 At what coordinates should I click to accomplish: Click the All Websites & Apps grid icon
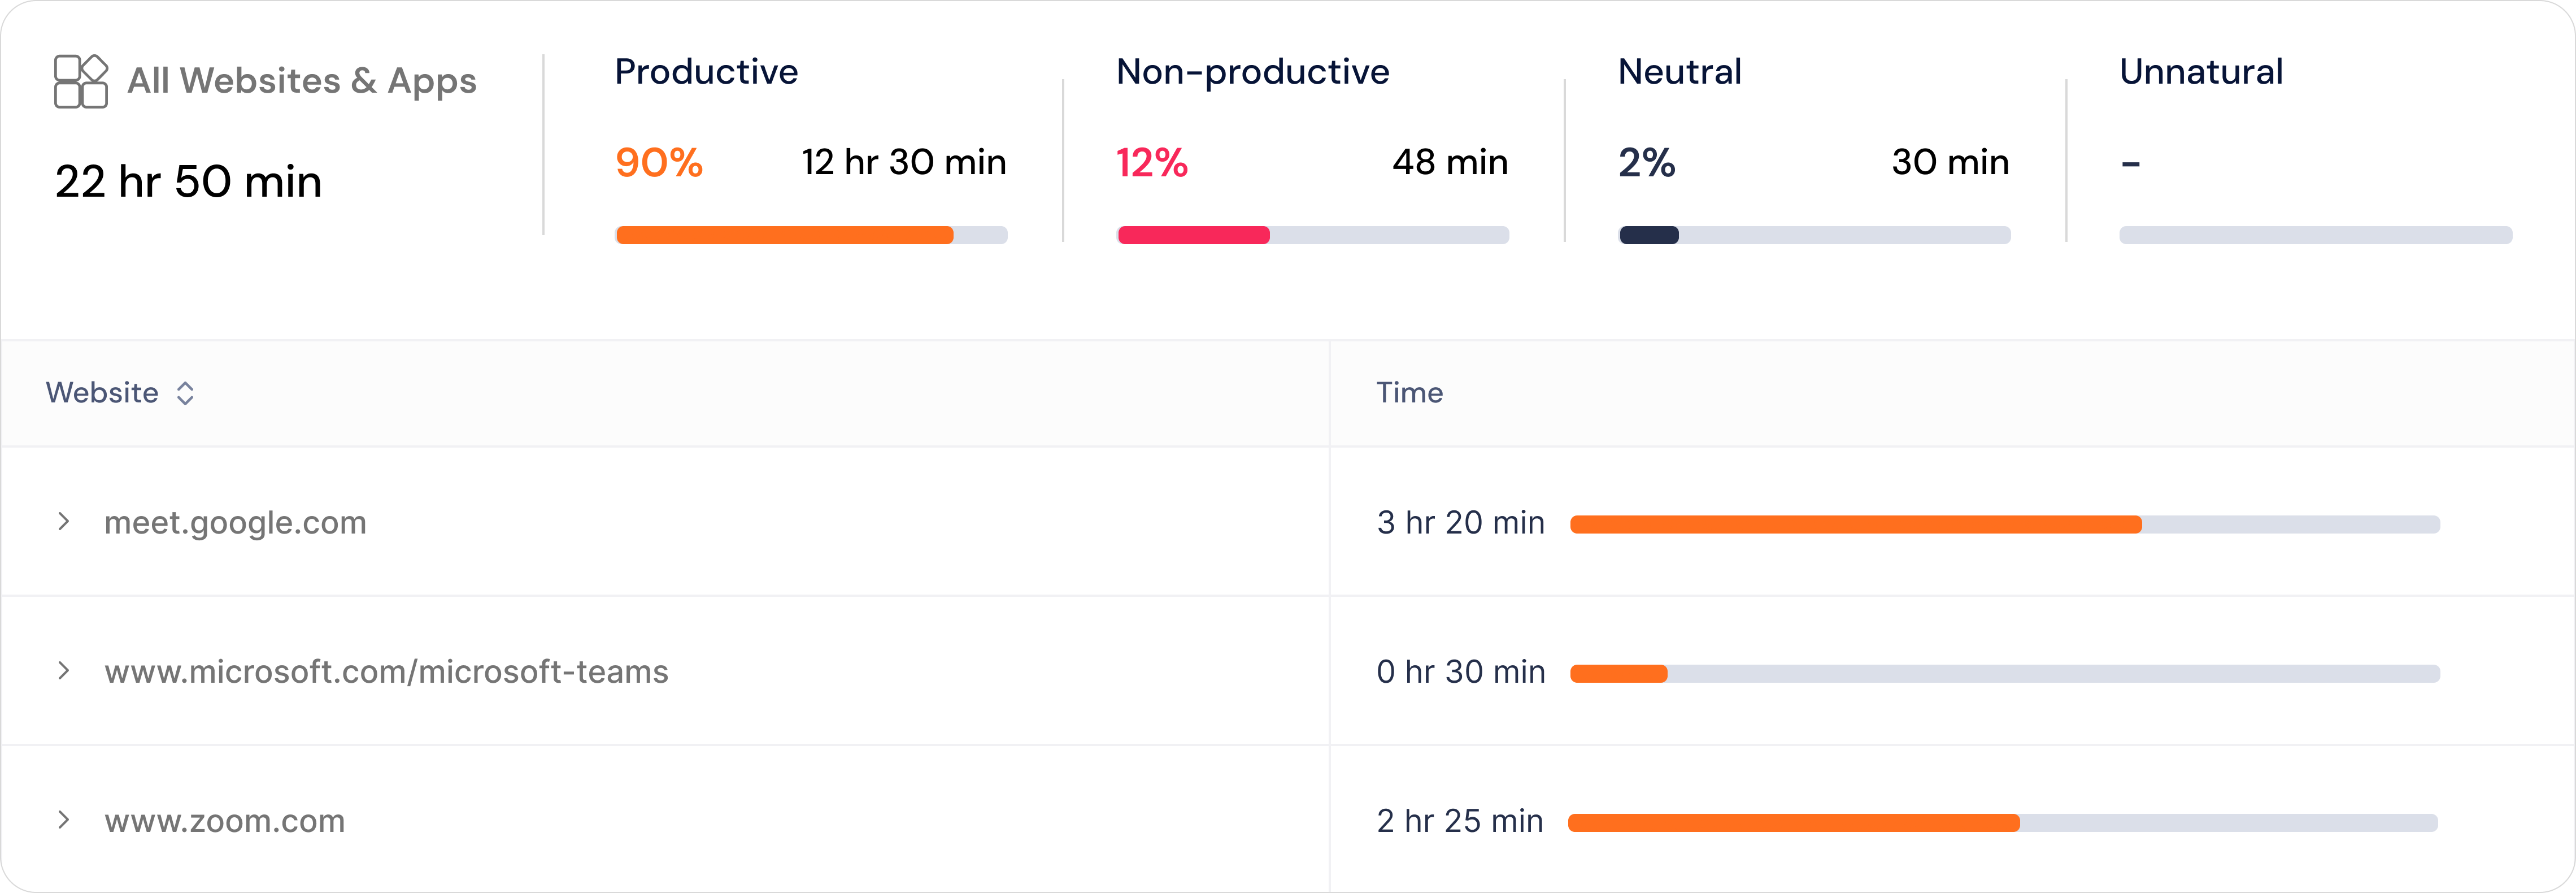point(81,82)
